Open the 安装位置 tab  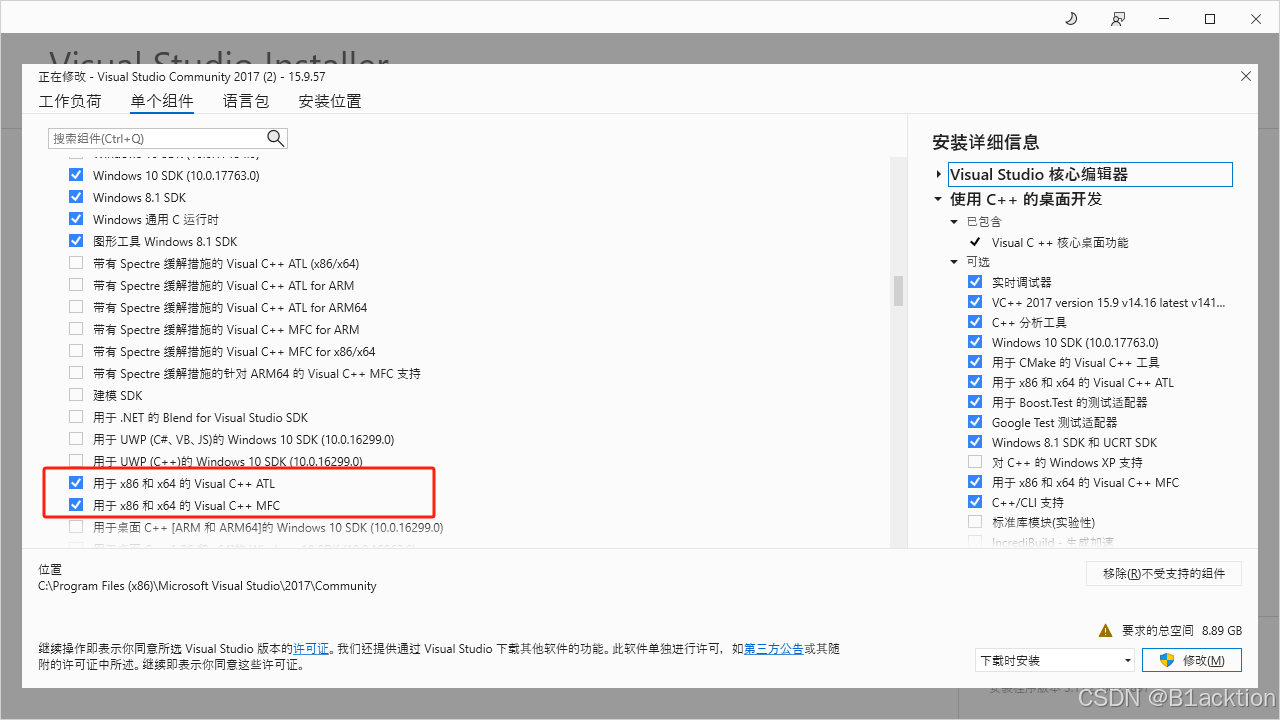tap(330, 101)
